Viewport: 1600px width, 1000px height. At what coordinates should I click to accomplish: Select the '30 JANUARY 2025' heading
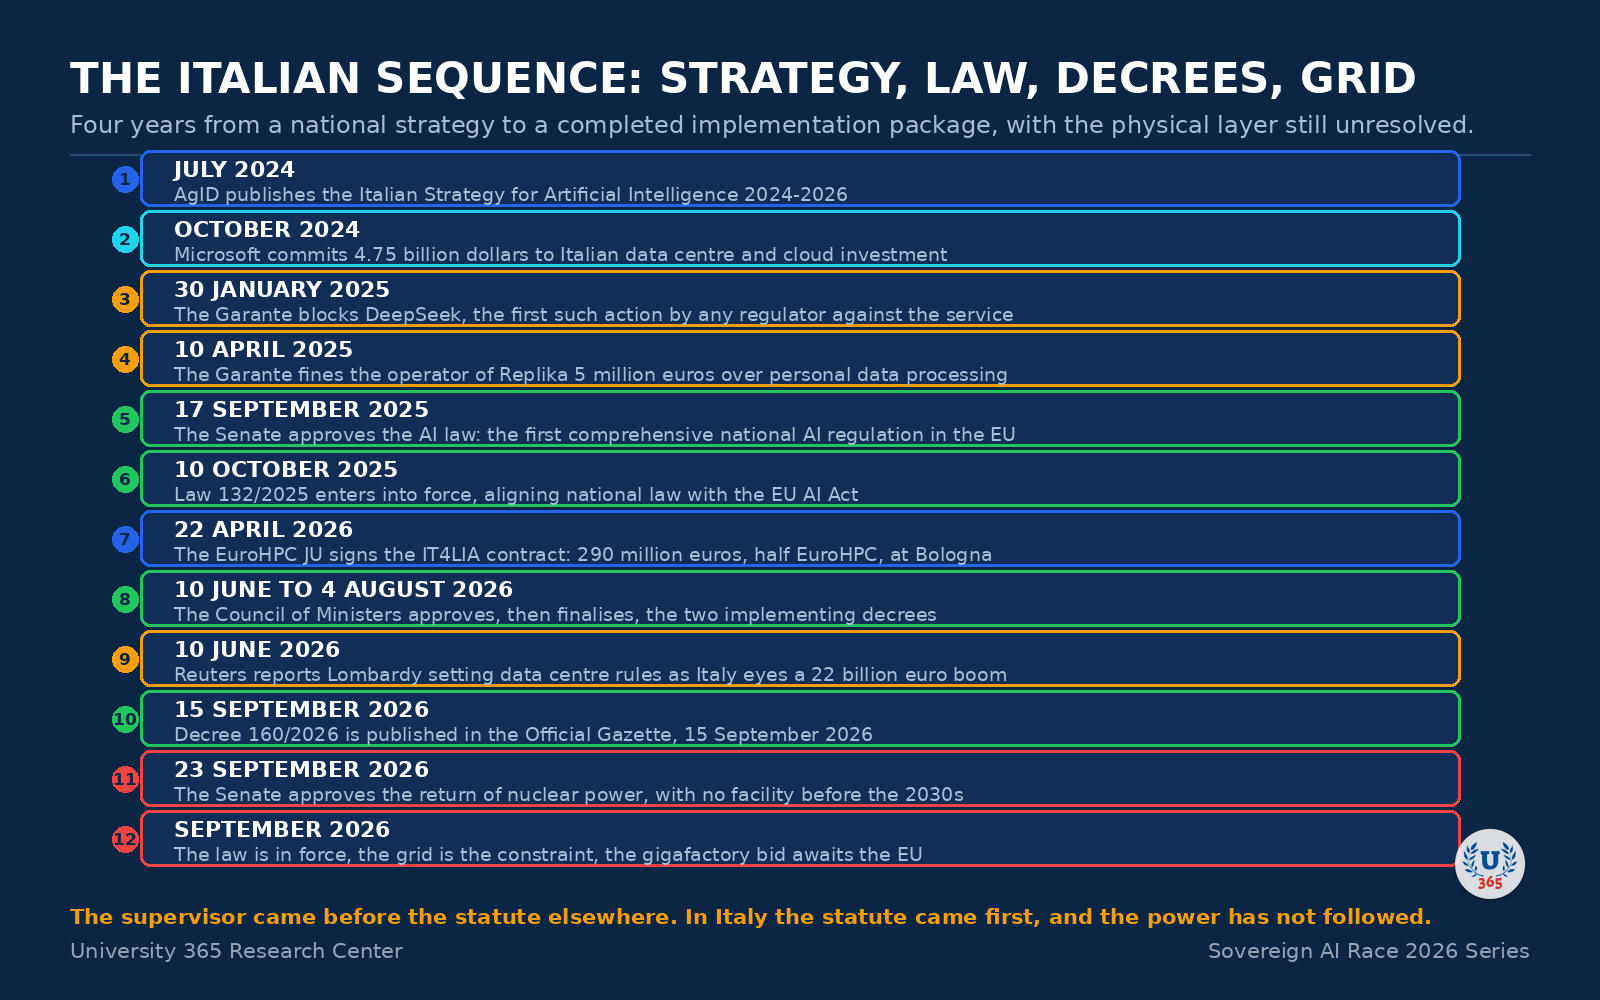point(282,290)
